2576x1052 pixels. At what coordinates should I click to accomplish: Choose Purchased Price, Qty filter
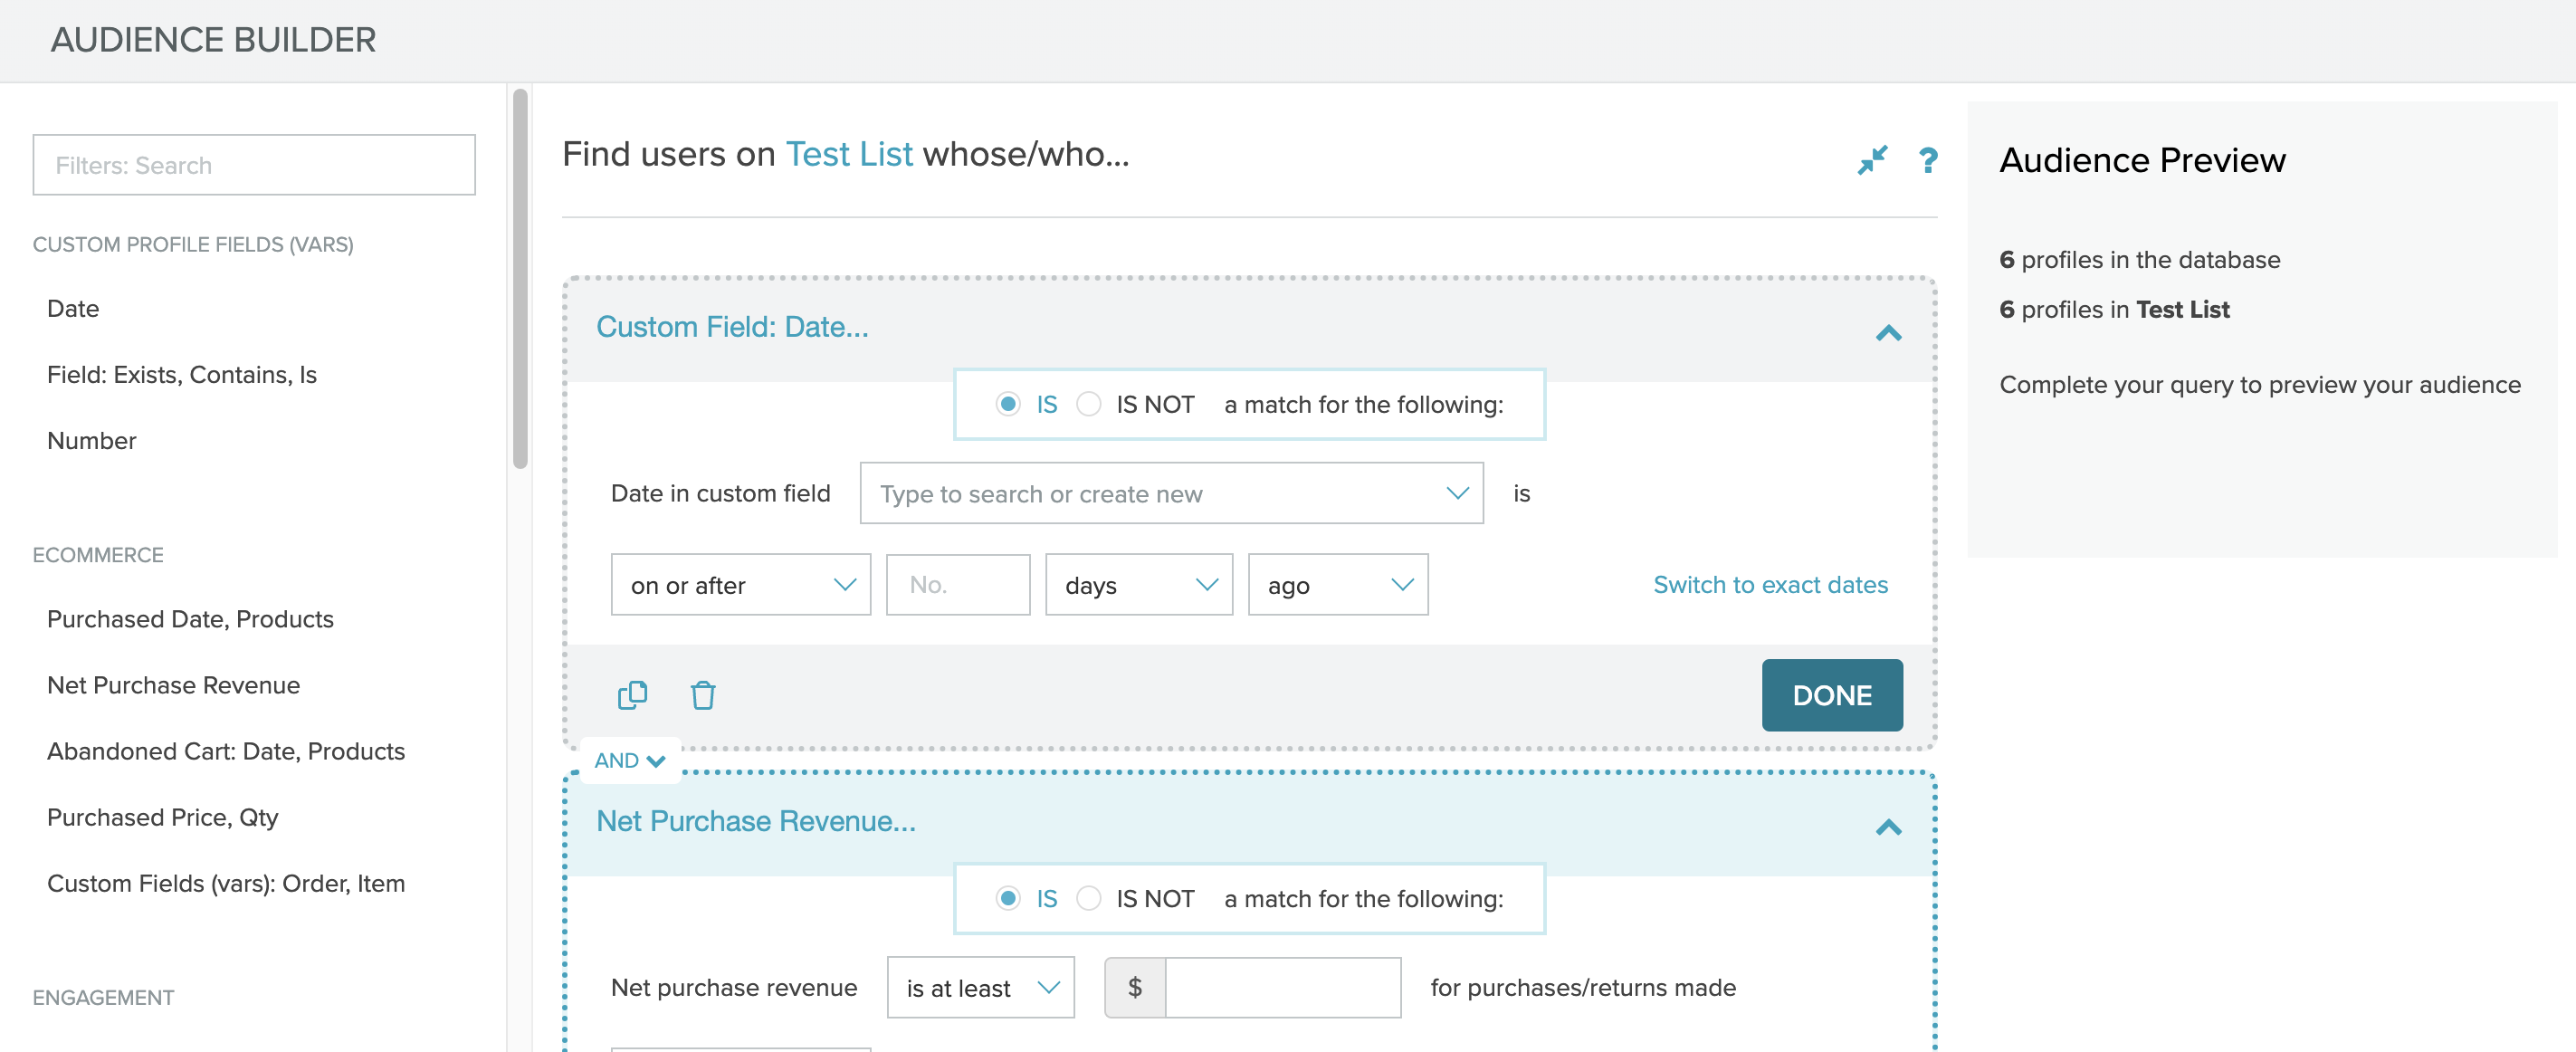click(x=162, y=817)
